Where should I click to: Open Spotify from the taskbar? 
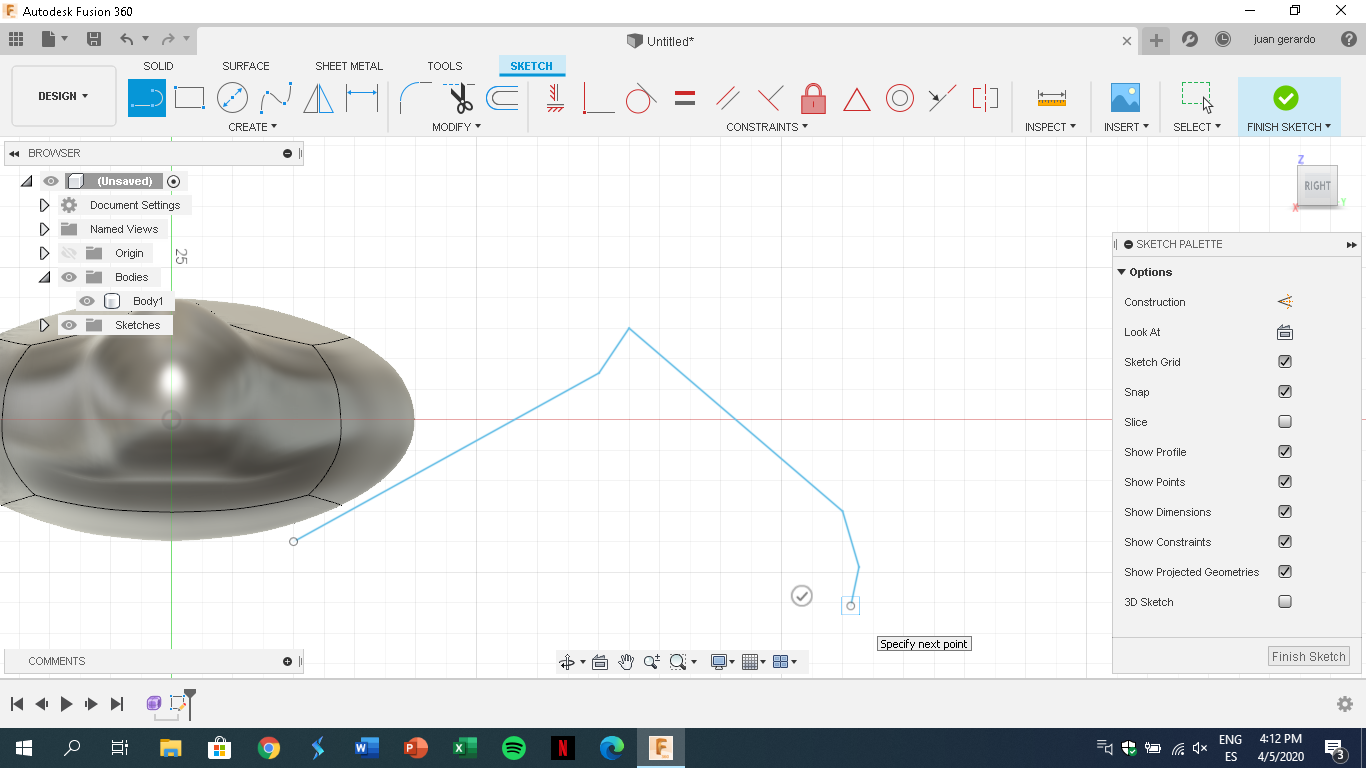pyautogui.click(x=513, y=747)
